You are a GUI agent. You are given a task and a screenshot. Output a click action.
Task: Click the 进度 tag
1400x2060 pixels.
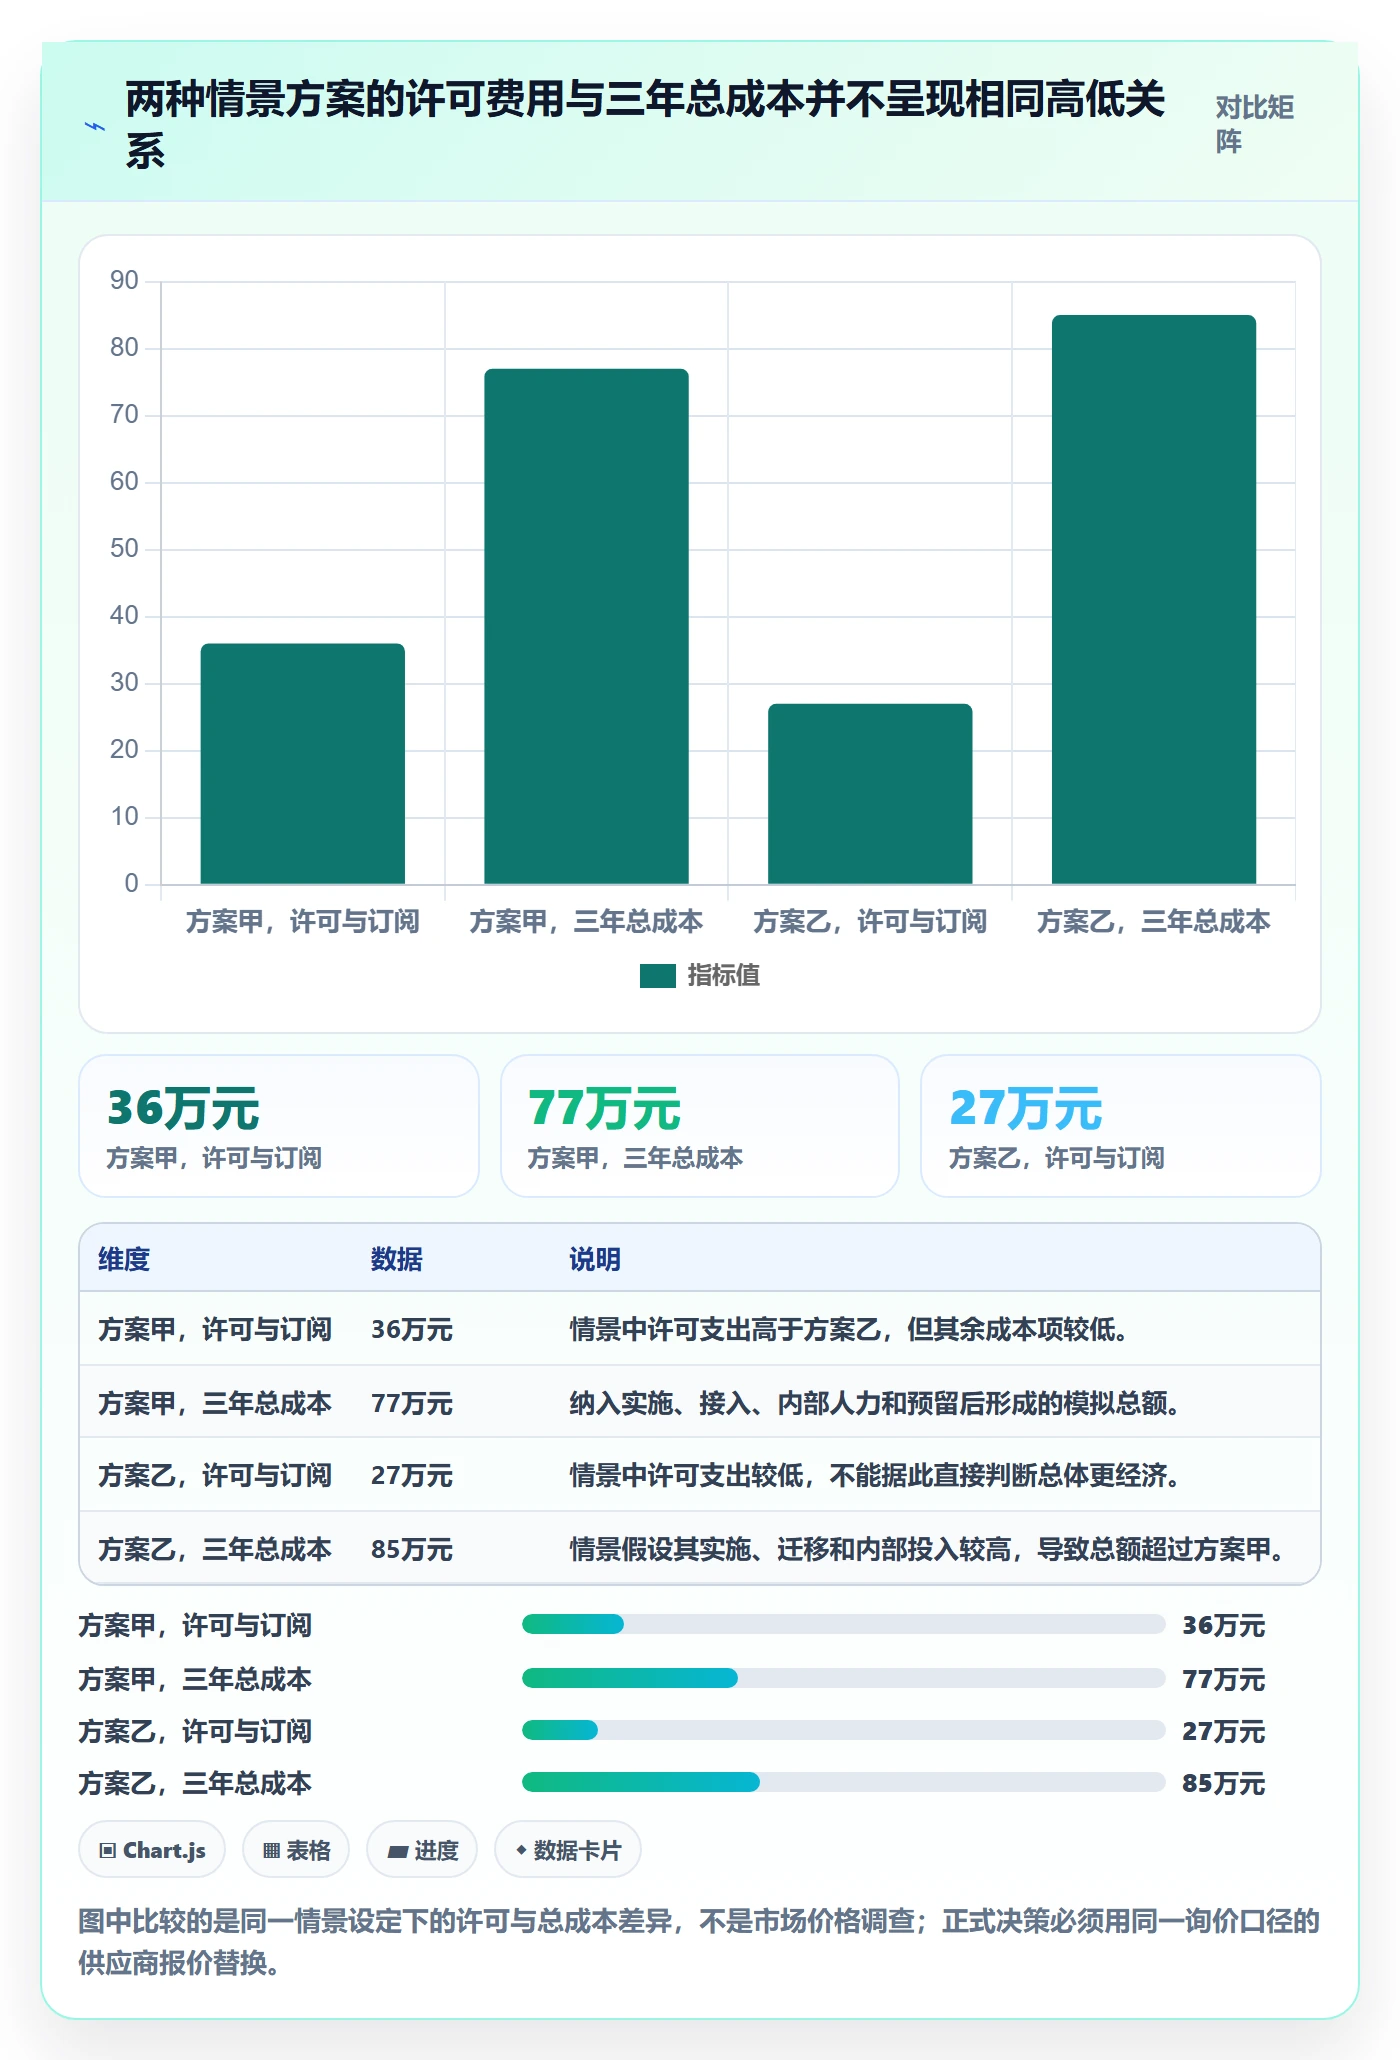pos(422,1850)
